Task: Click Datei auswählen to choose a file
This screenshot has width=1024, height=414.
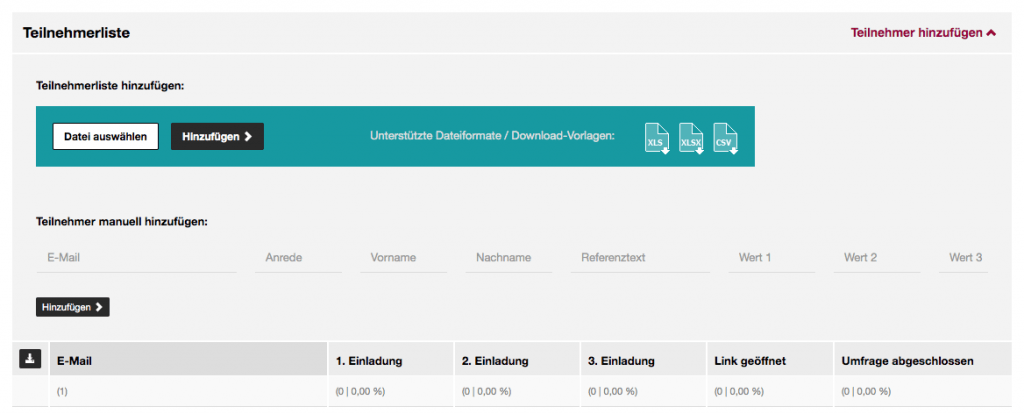Action: 106,136
